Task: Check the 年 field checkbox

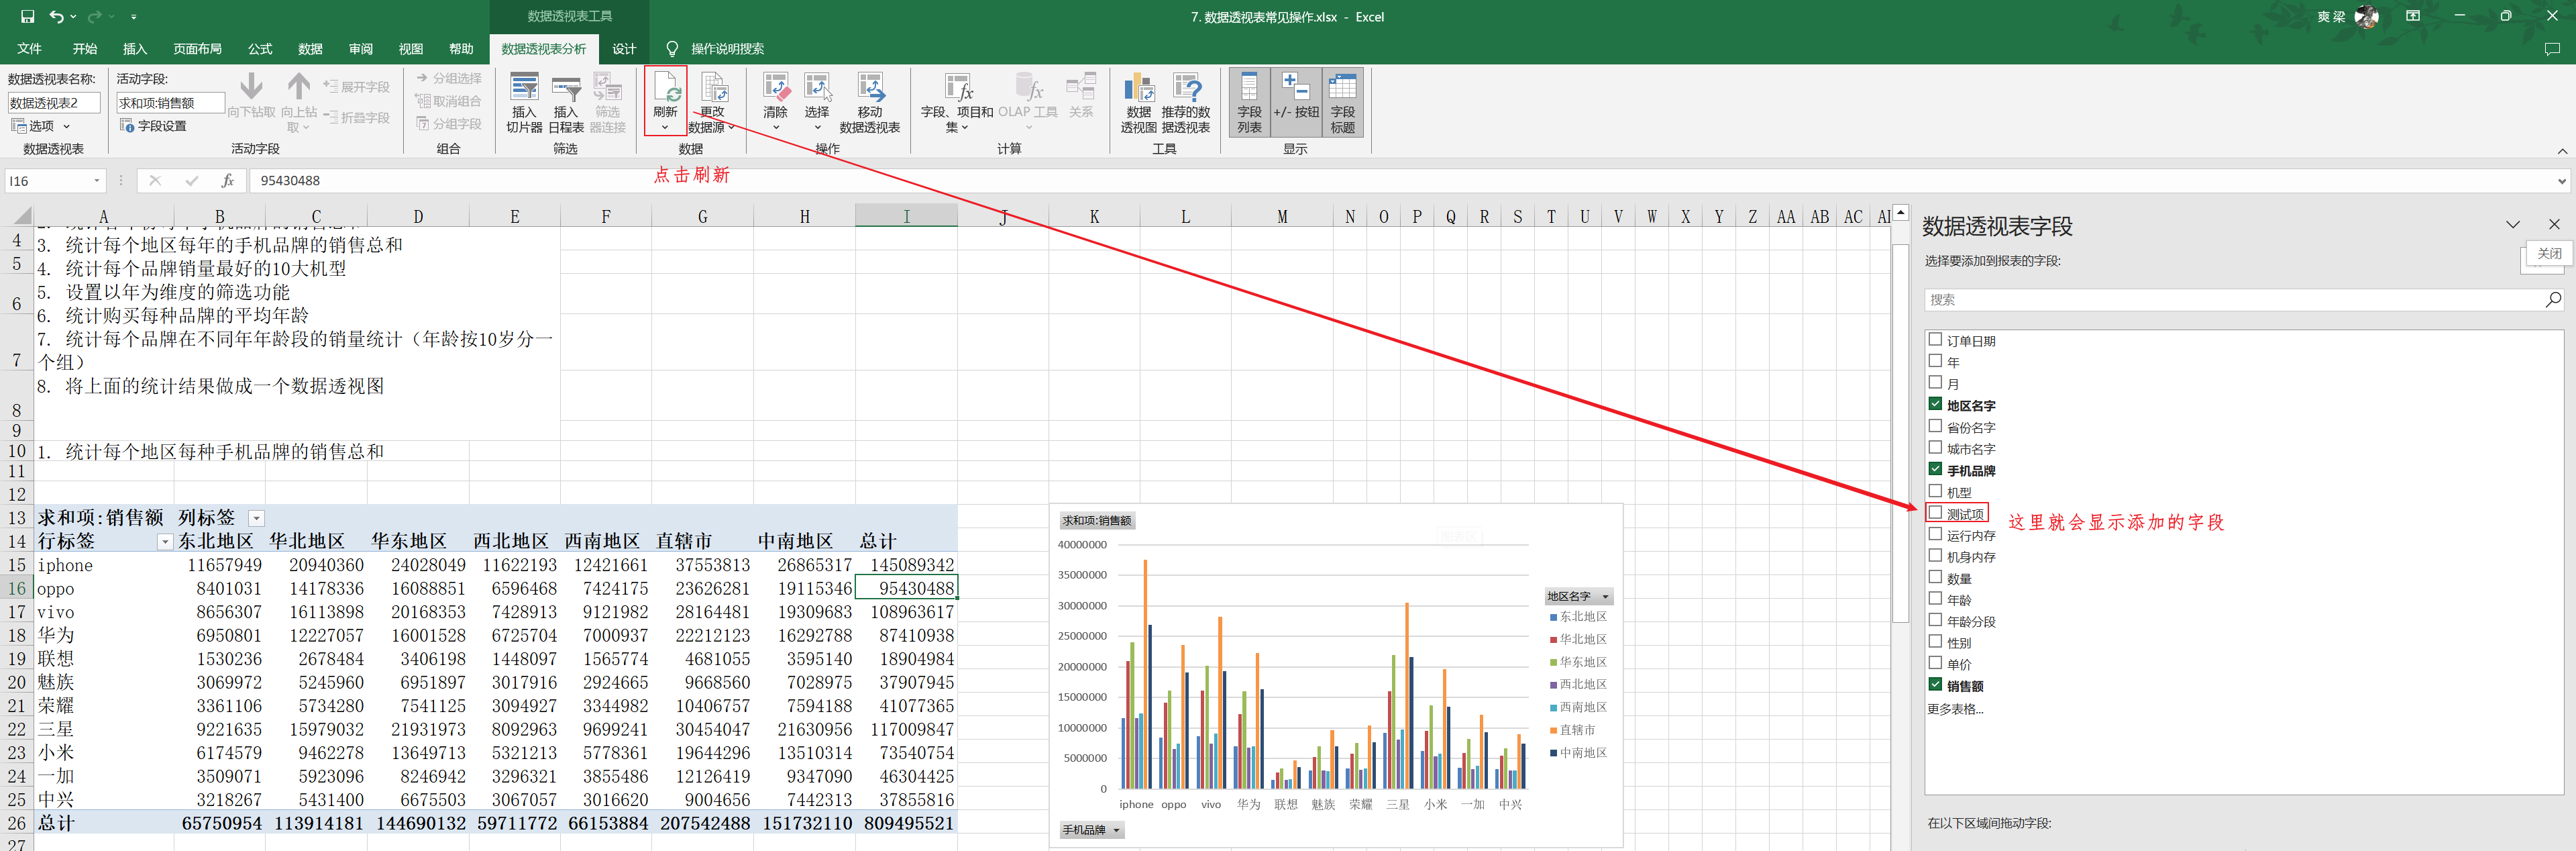Action: click(x=1935, y=361)
